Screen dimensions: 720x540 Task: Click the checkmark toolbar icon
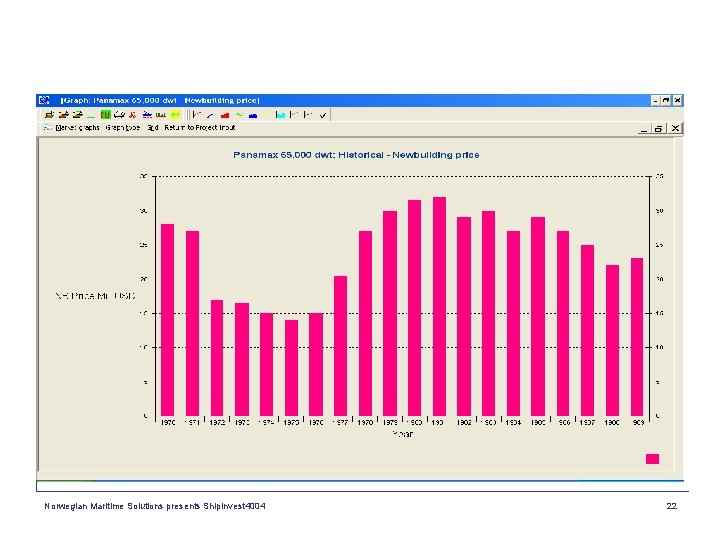tap(323, 115)
